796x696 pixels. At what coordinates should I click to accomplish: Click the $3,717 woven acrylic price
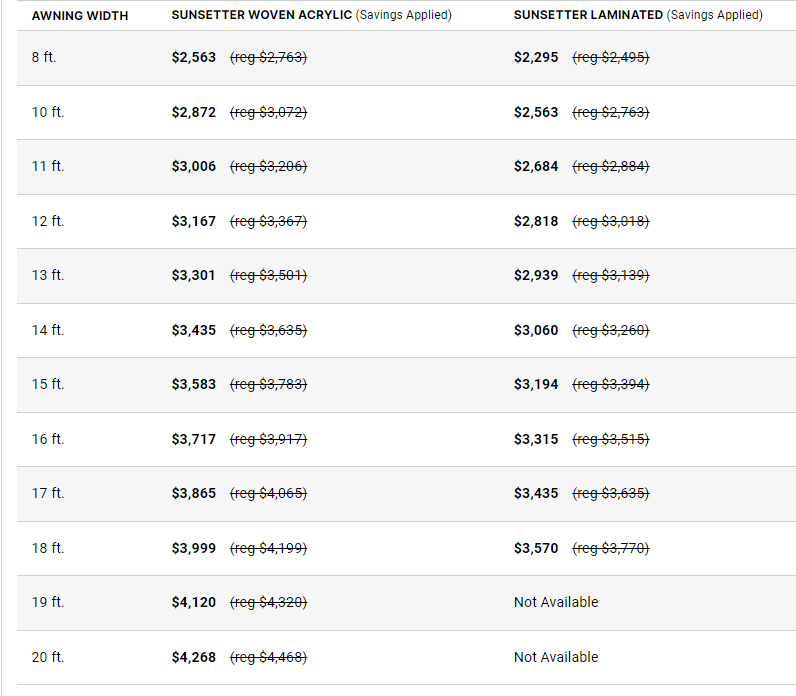[x=194, y=439]
